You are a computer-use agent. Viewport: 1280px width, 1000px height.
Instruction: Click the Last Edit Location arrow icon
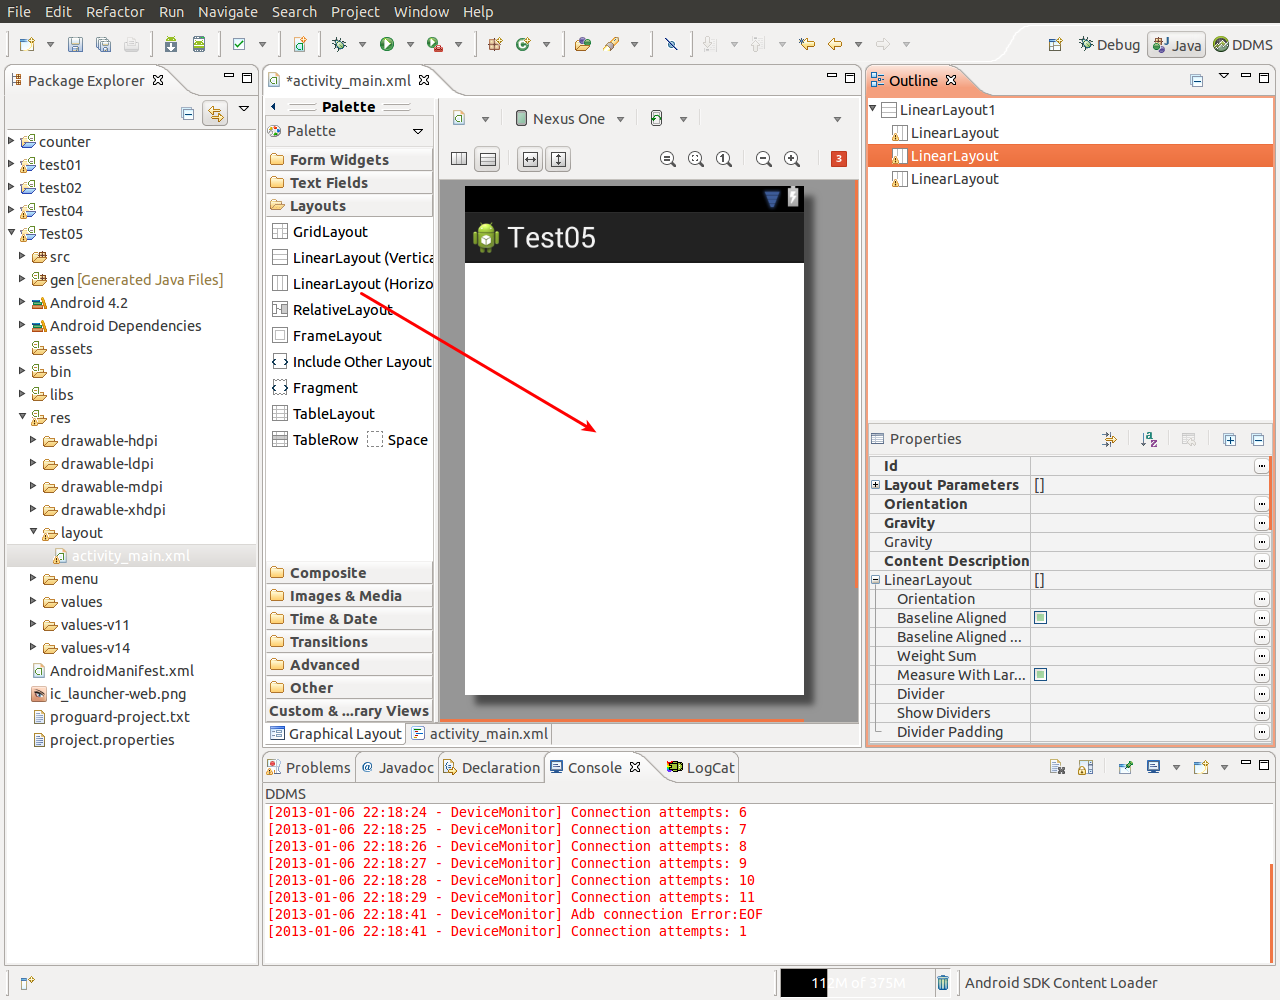click(x=807, y=44)
